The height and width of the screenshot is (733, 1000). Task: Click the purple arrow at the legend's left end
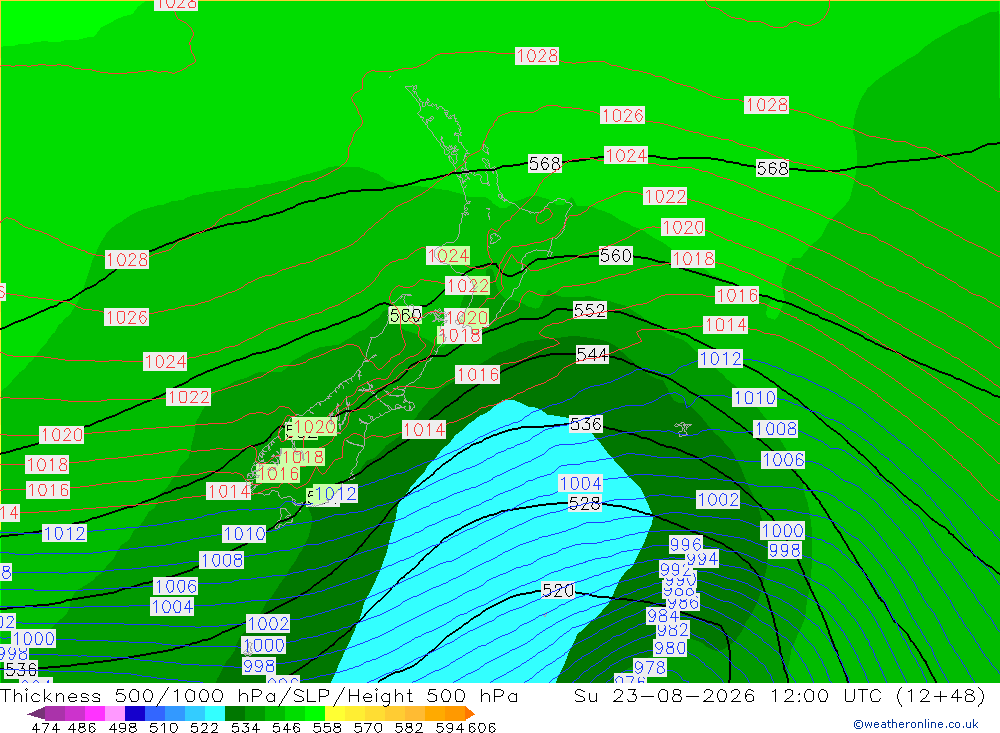tap(36, 714)
